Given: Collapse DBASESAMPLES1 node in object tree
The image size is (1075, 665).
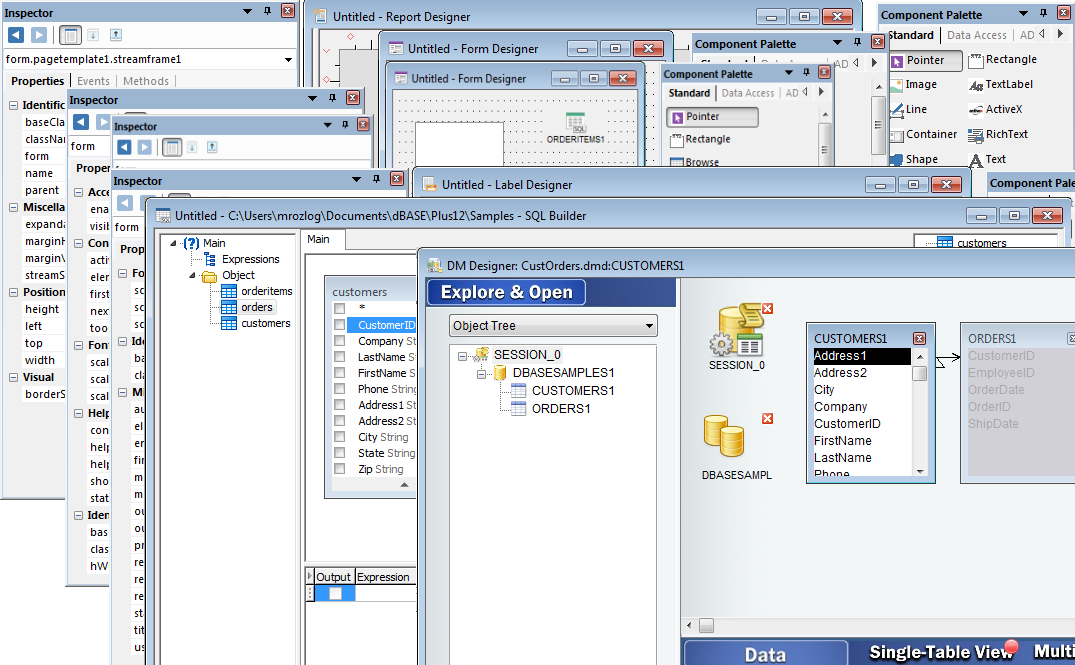Looking at the screenshot, I should coord(481,374).
